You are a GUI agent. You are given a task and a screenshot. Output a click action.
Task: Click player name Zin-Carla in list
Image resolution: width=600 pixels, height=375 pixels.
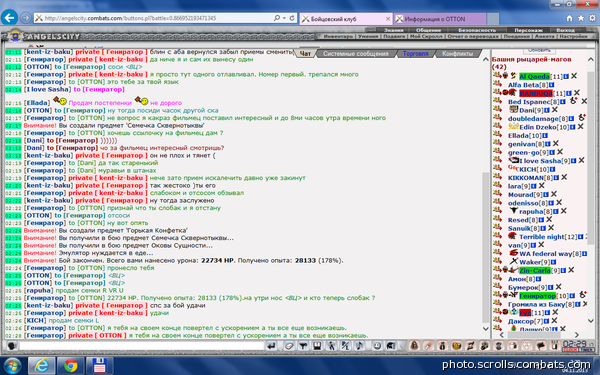[x=535, y=271]
